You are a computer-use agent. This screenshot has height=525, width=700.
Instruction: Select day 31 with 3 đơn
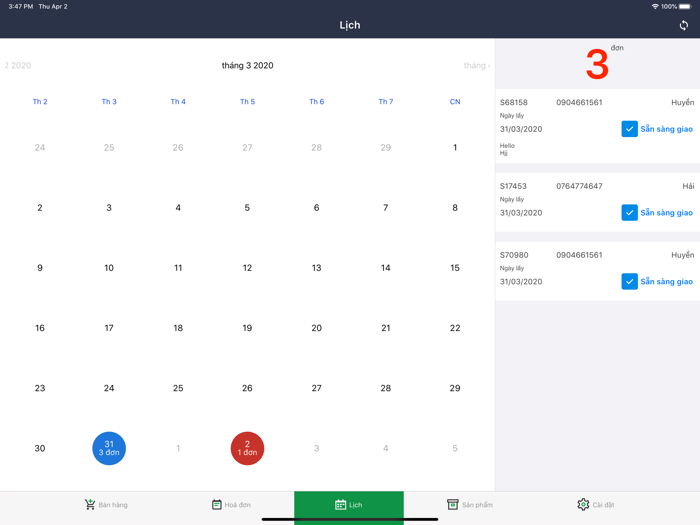109,448
